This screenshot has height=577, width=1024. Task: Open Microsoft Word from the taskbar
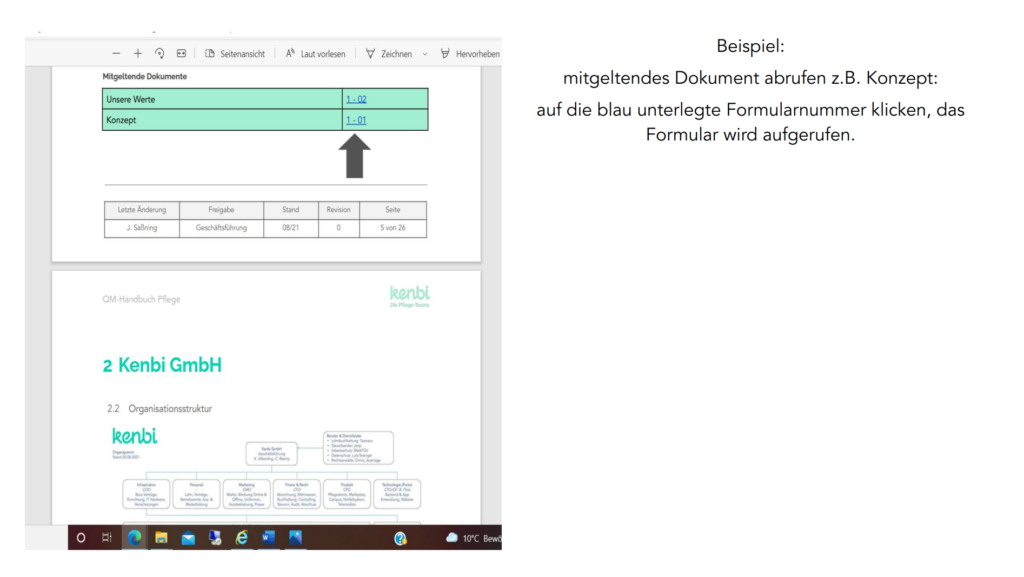(x=268, y=538)
